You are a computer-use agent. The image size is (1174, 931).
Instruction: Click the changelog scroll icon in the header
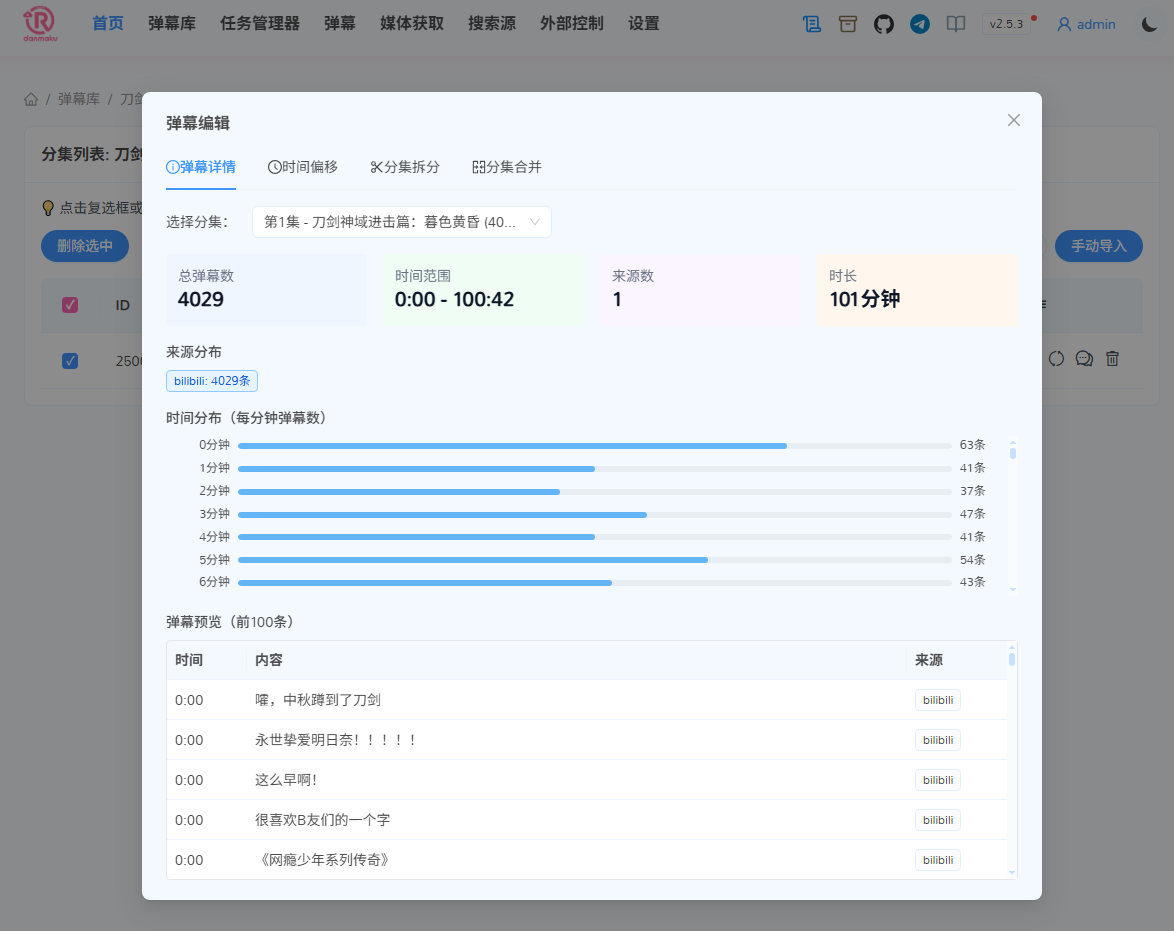coord(812,23)
